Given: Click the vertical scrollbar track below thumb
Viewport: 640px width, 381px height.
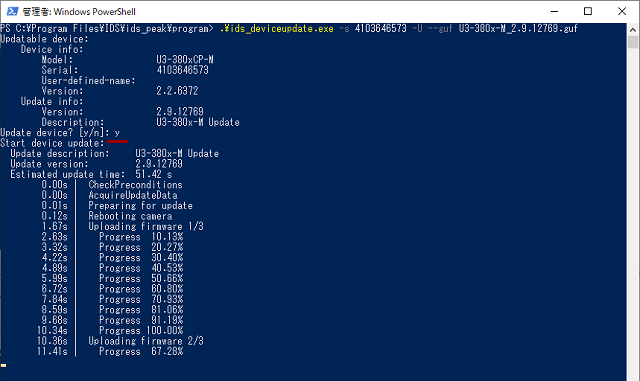Looking at the screenshot, I should [633, 212].
